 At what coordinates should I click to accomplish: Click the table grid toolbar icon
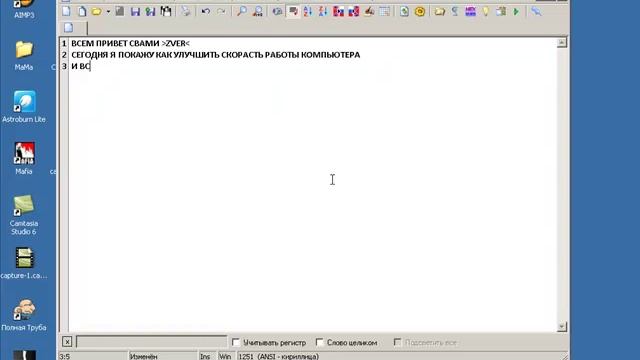click(384, 11)
